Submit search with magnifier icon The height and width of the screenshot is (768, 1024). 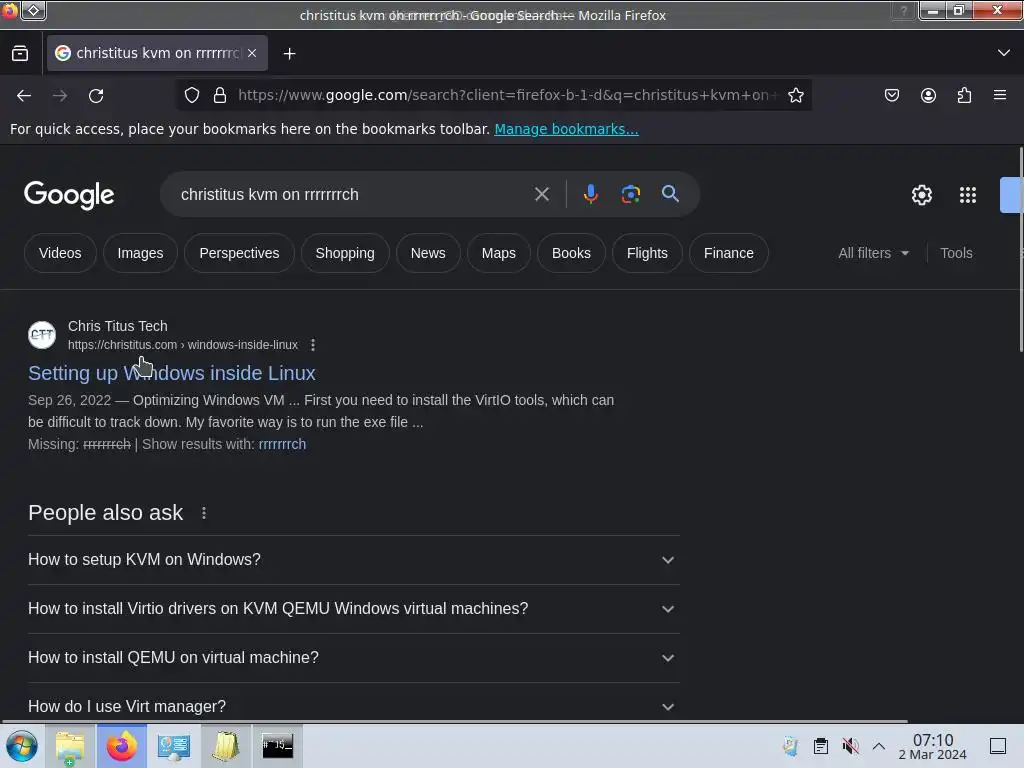click(x=670, y=194)
